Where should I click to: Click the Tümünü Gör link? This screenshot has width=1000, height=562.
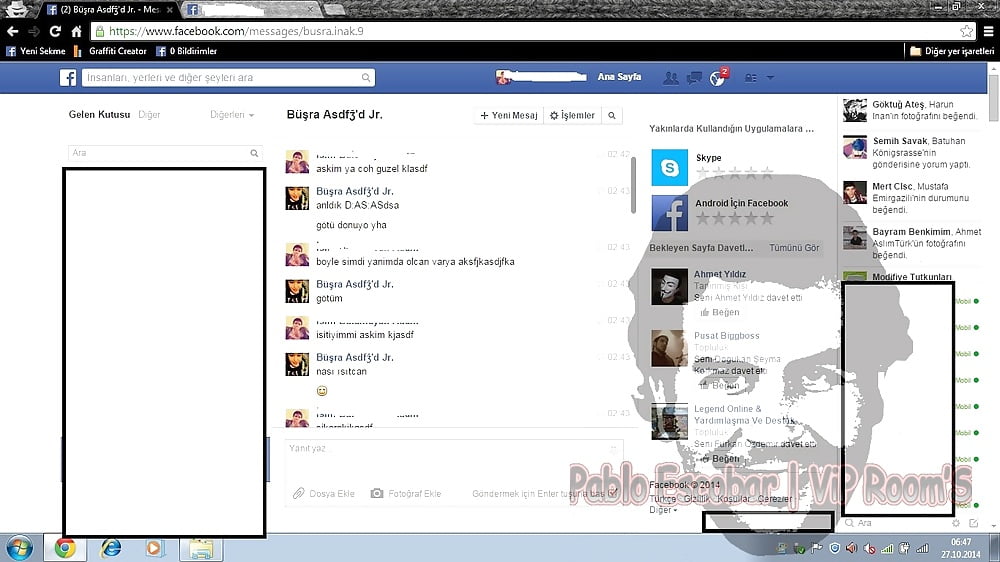click(794, 248)
